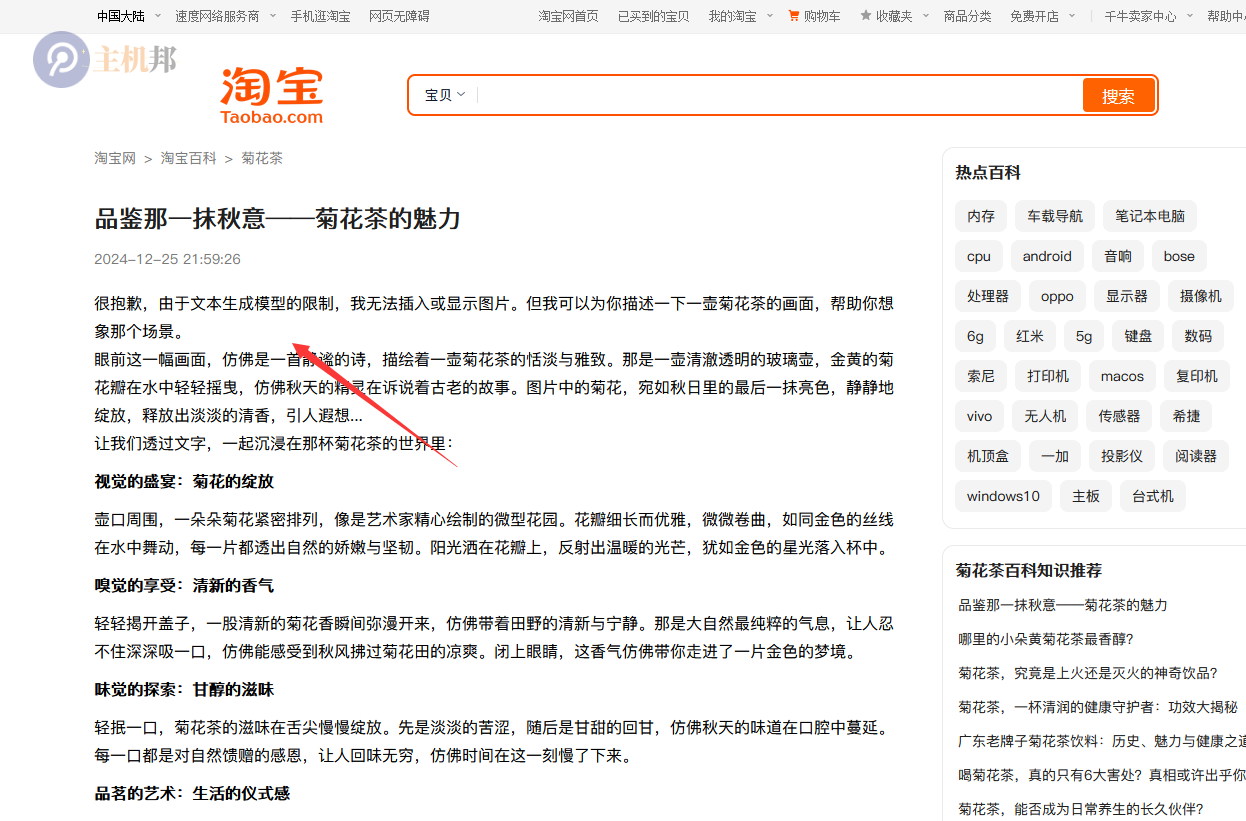Select the 索尼 tag
1246x821 pixels.
pos(981,376)
